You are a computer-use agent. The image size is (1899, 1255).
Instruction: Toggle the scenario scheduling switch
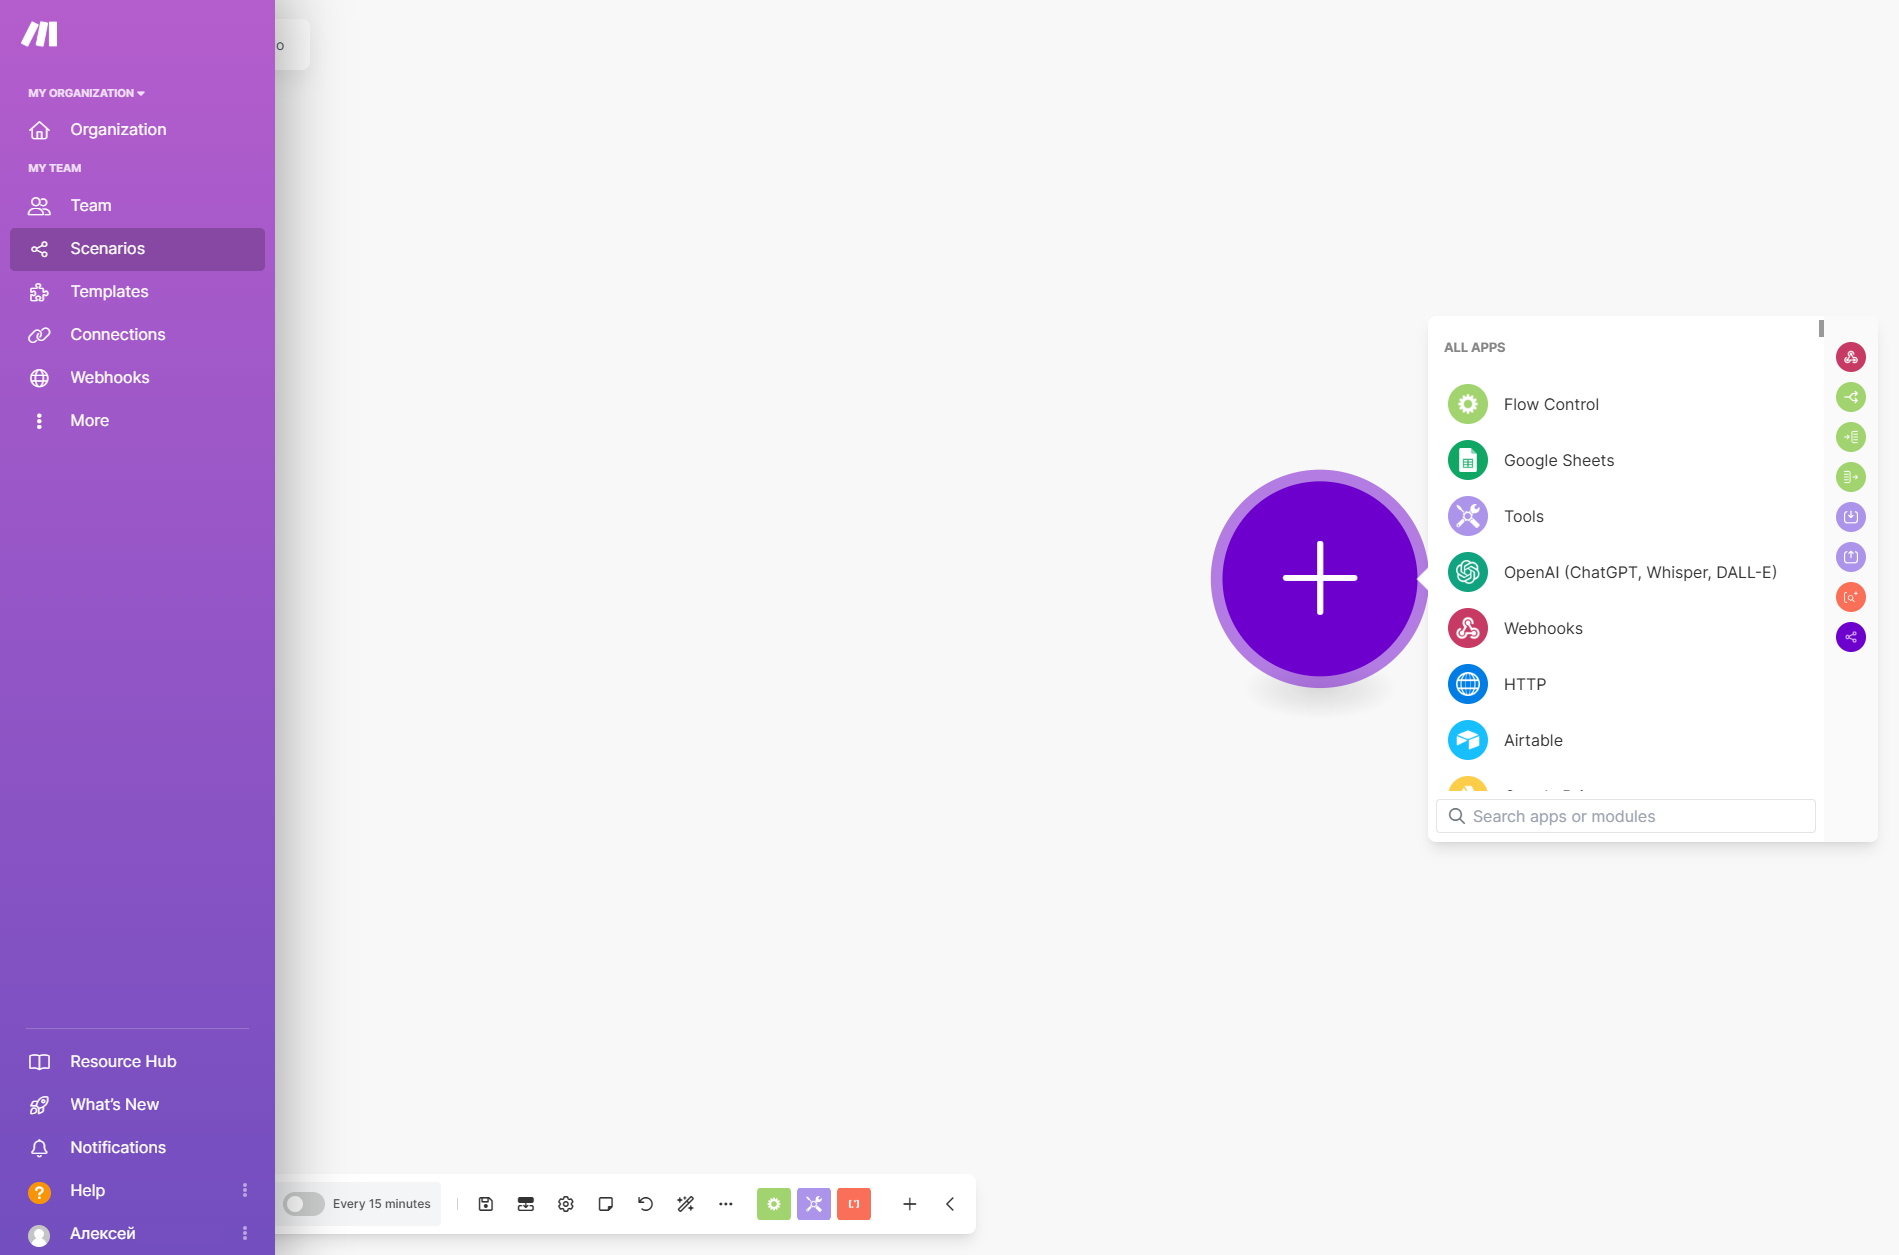pos(303,1204)
